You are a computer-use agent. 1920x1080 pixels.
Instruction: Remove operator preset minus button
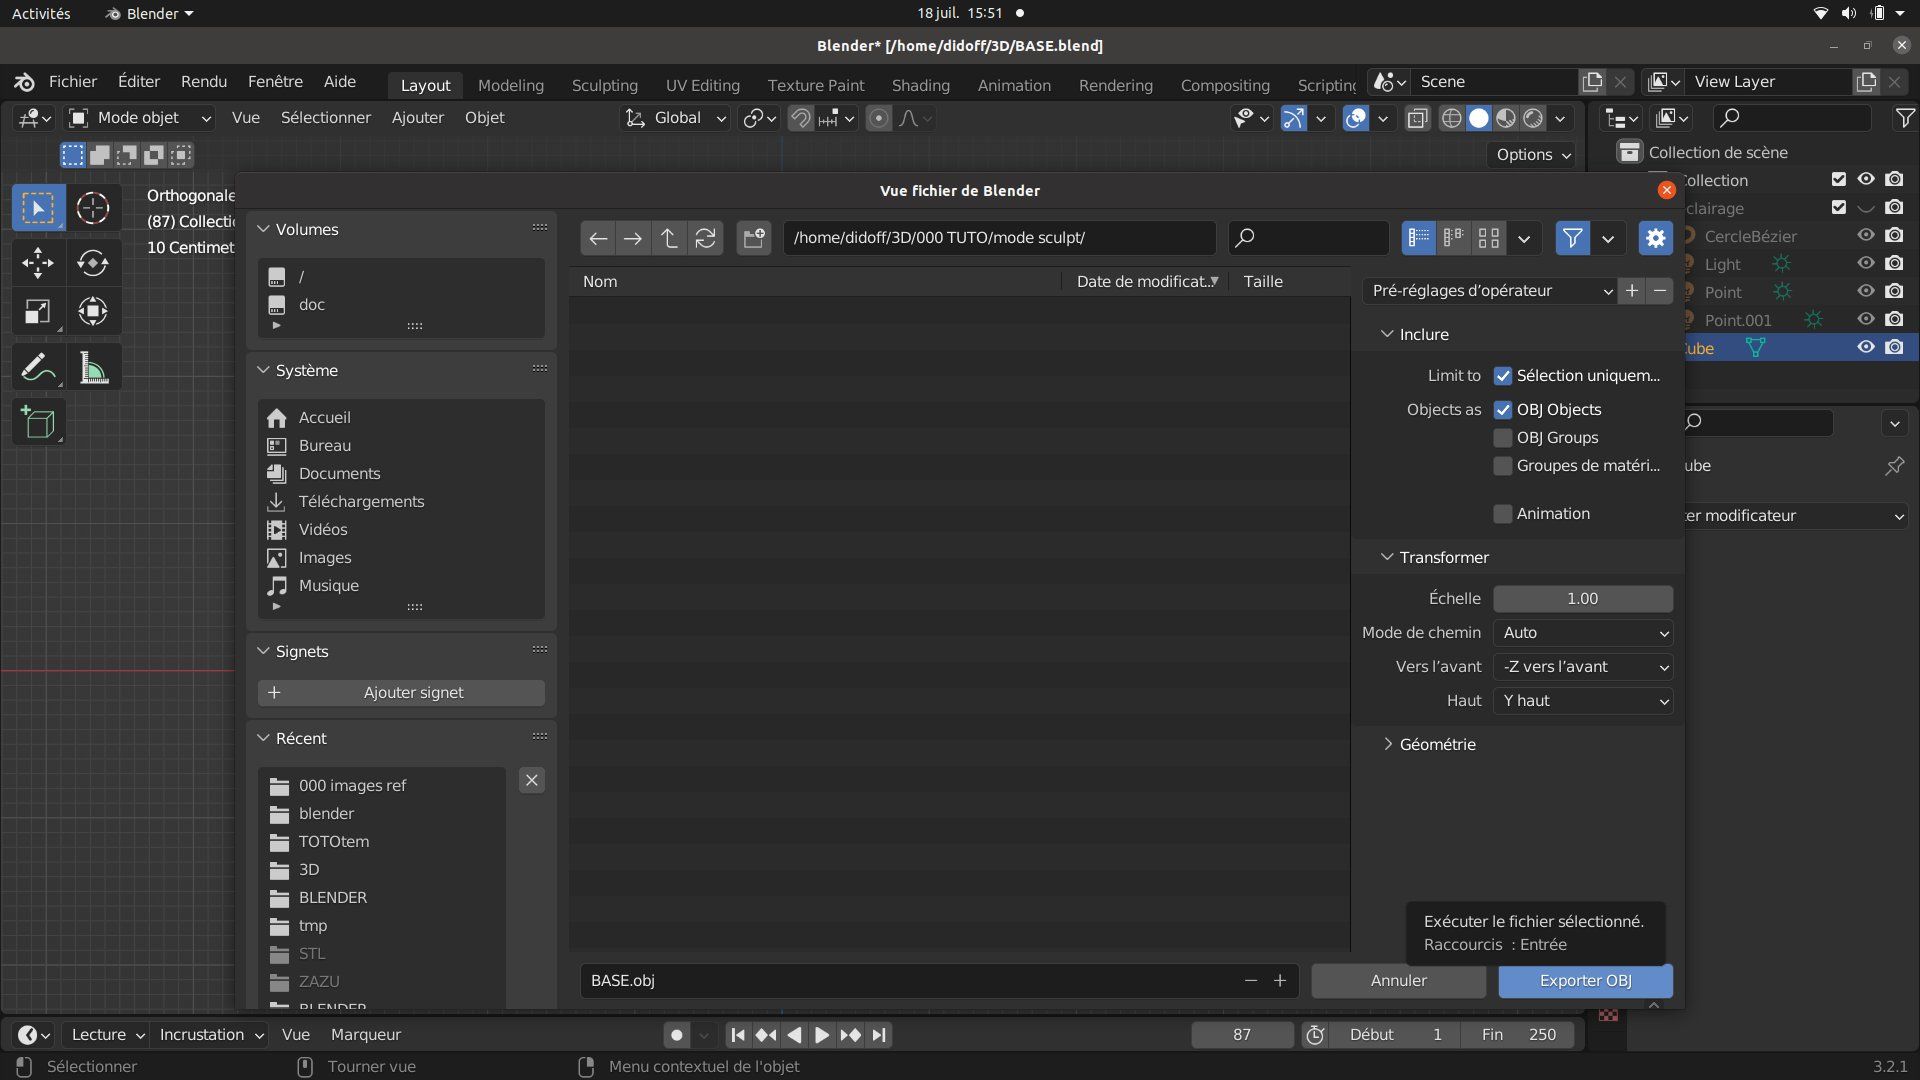1660,291
